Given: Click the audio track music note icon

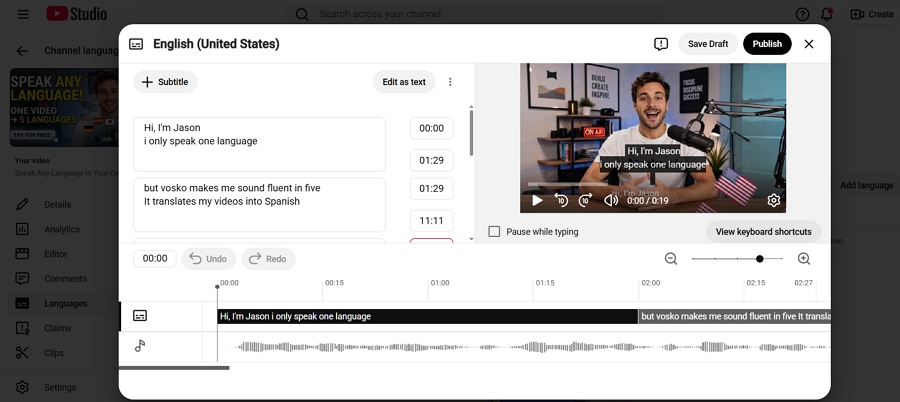Looking at the screenshot, I should (139, 346).
